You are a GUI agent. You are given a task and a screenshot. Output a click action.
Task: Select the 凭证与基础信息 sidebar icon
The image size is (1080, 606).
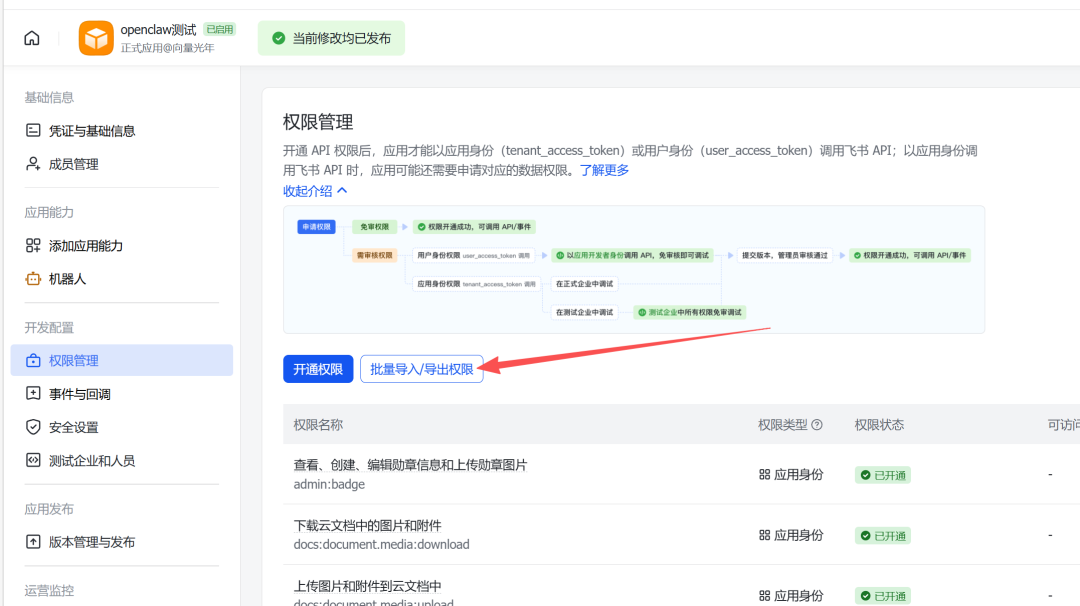pyautogui.click(x=33, y=130)
